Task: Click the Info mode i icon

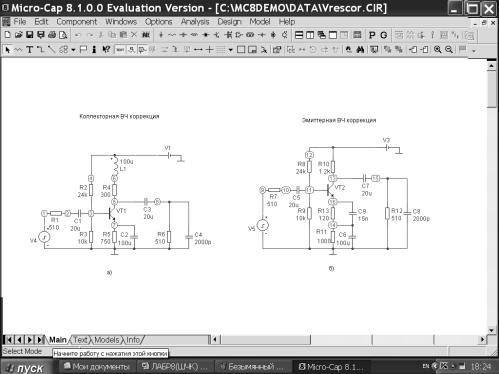Action: point(94,50)
